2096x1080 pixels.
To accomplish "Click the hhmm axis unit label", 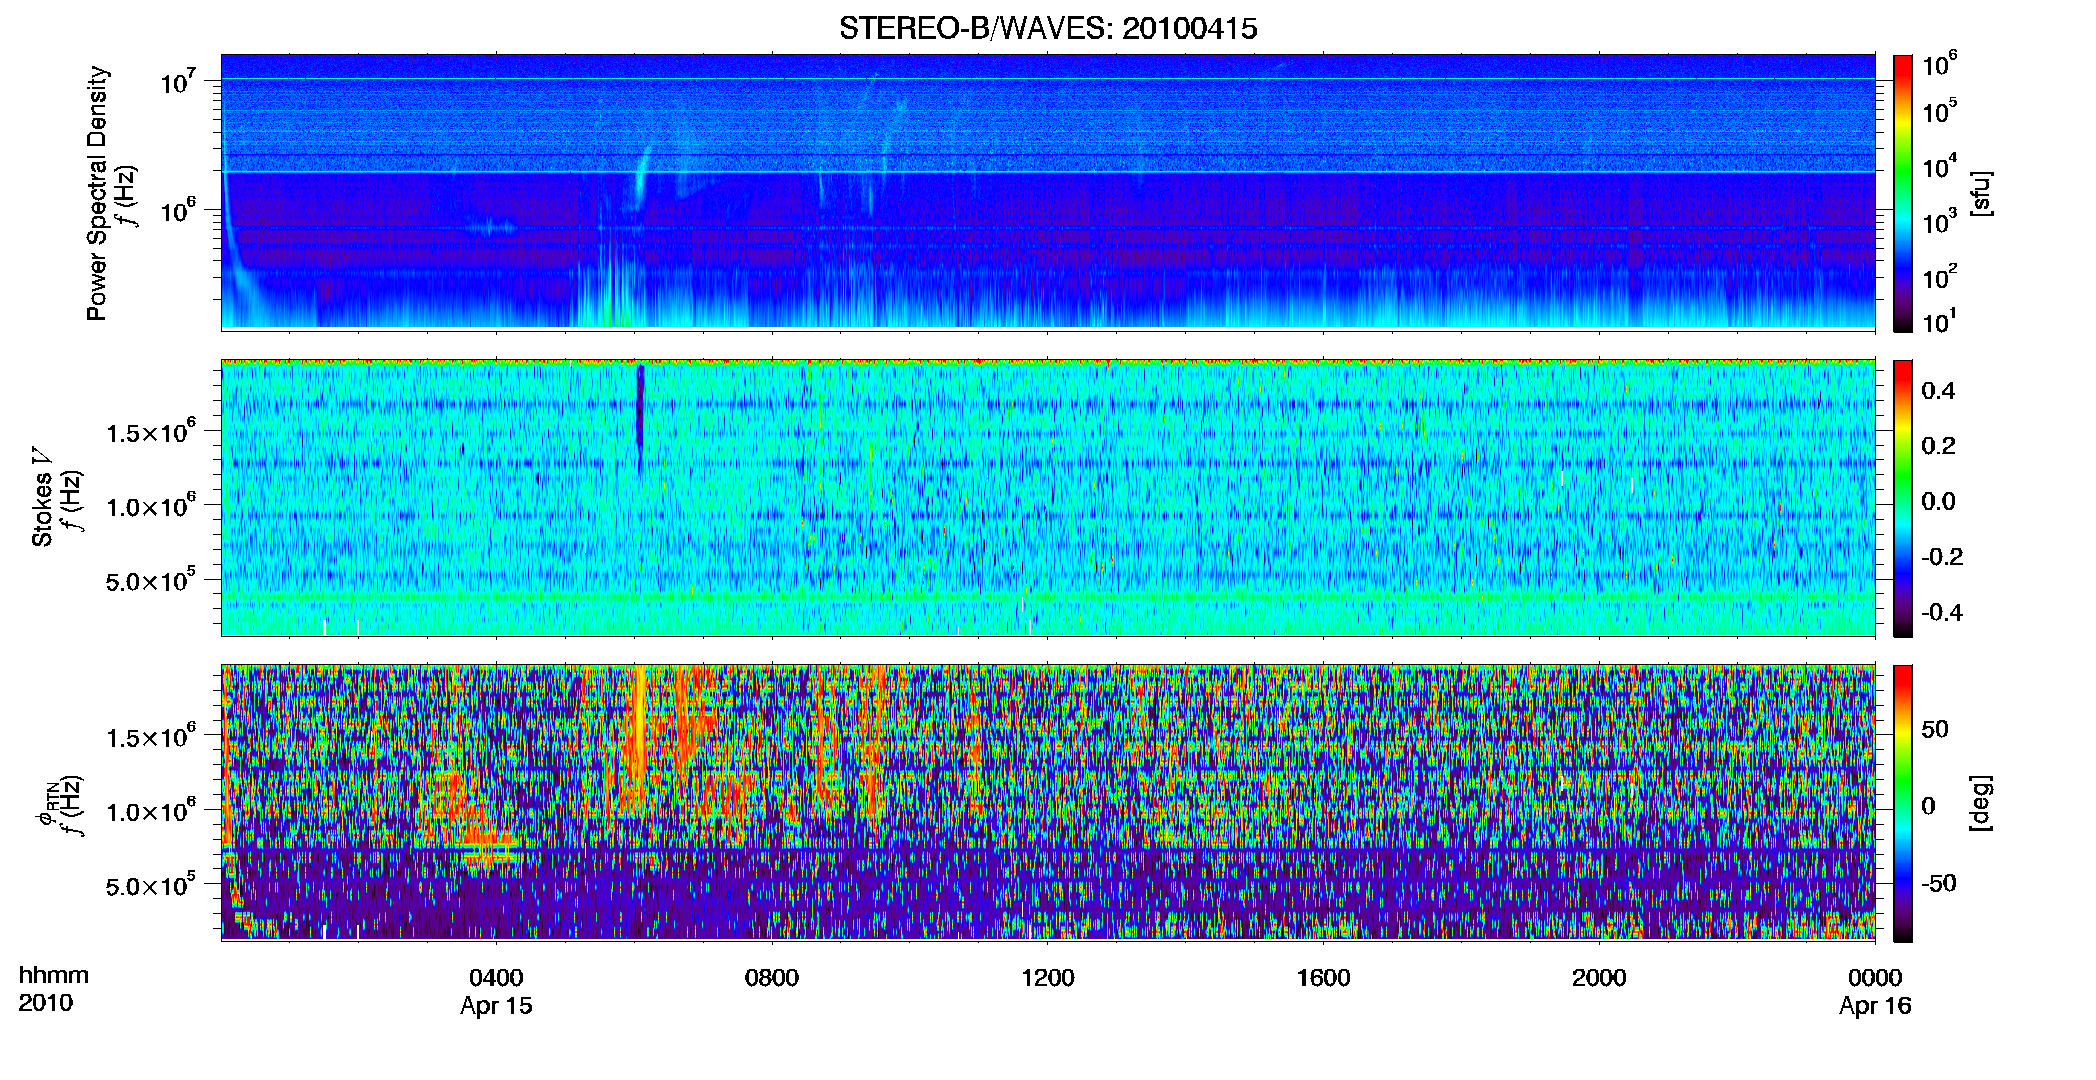I will pos(54,976).
